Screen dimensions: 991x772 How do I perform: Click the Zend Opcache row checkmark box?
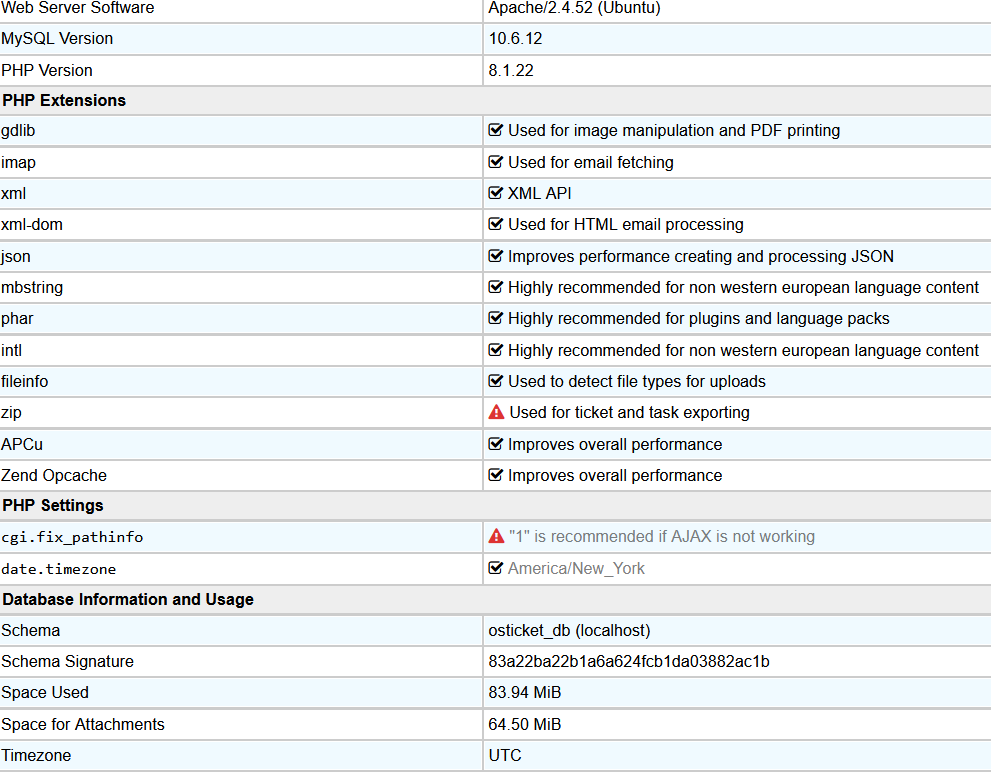tap(495, 475)
